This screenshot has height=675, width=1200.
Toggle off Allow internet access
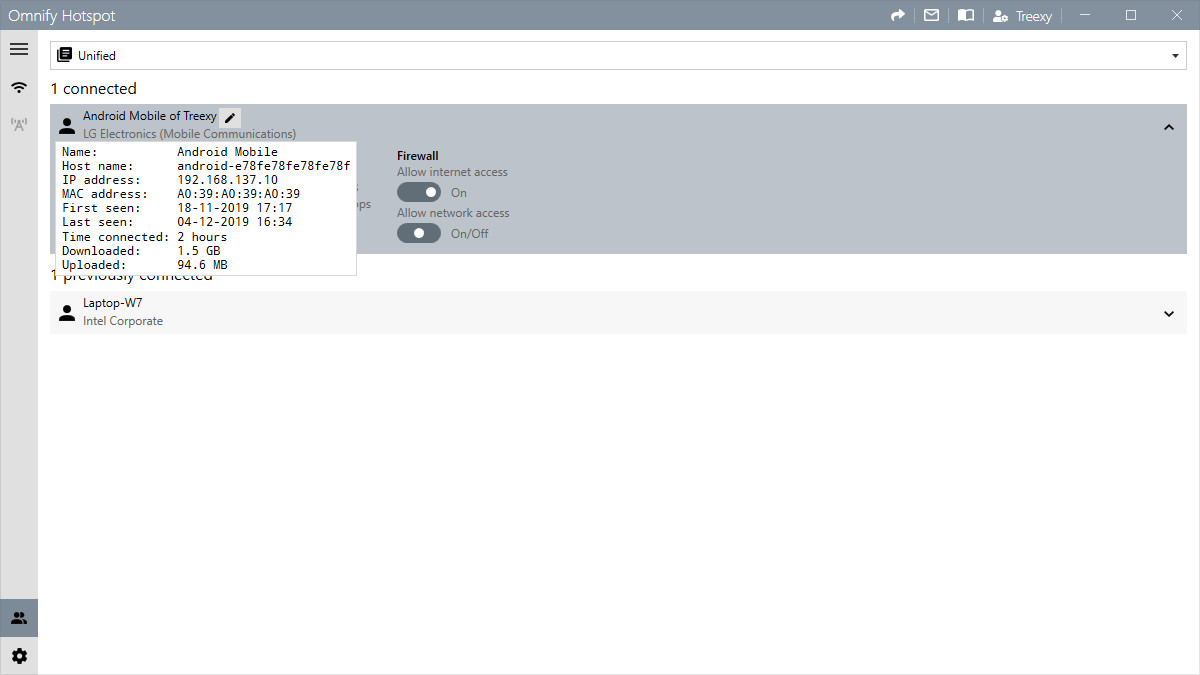click(x=418, y=192)
